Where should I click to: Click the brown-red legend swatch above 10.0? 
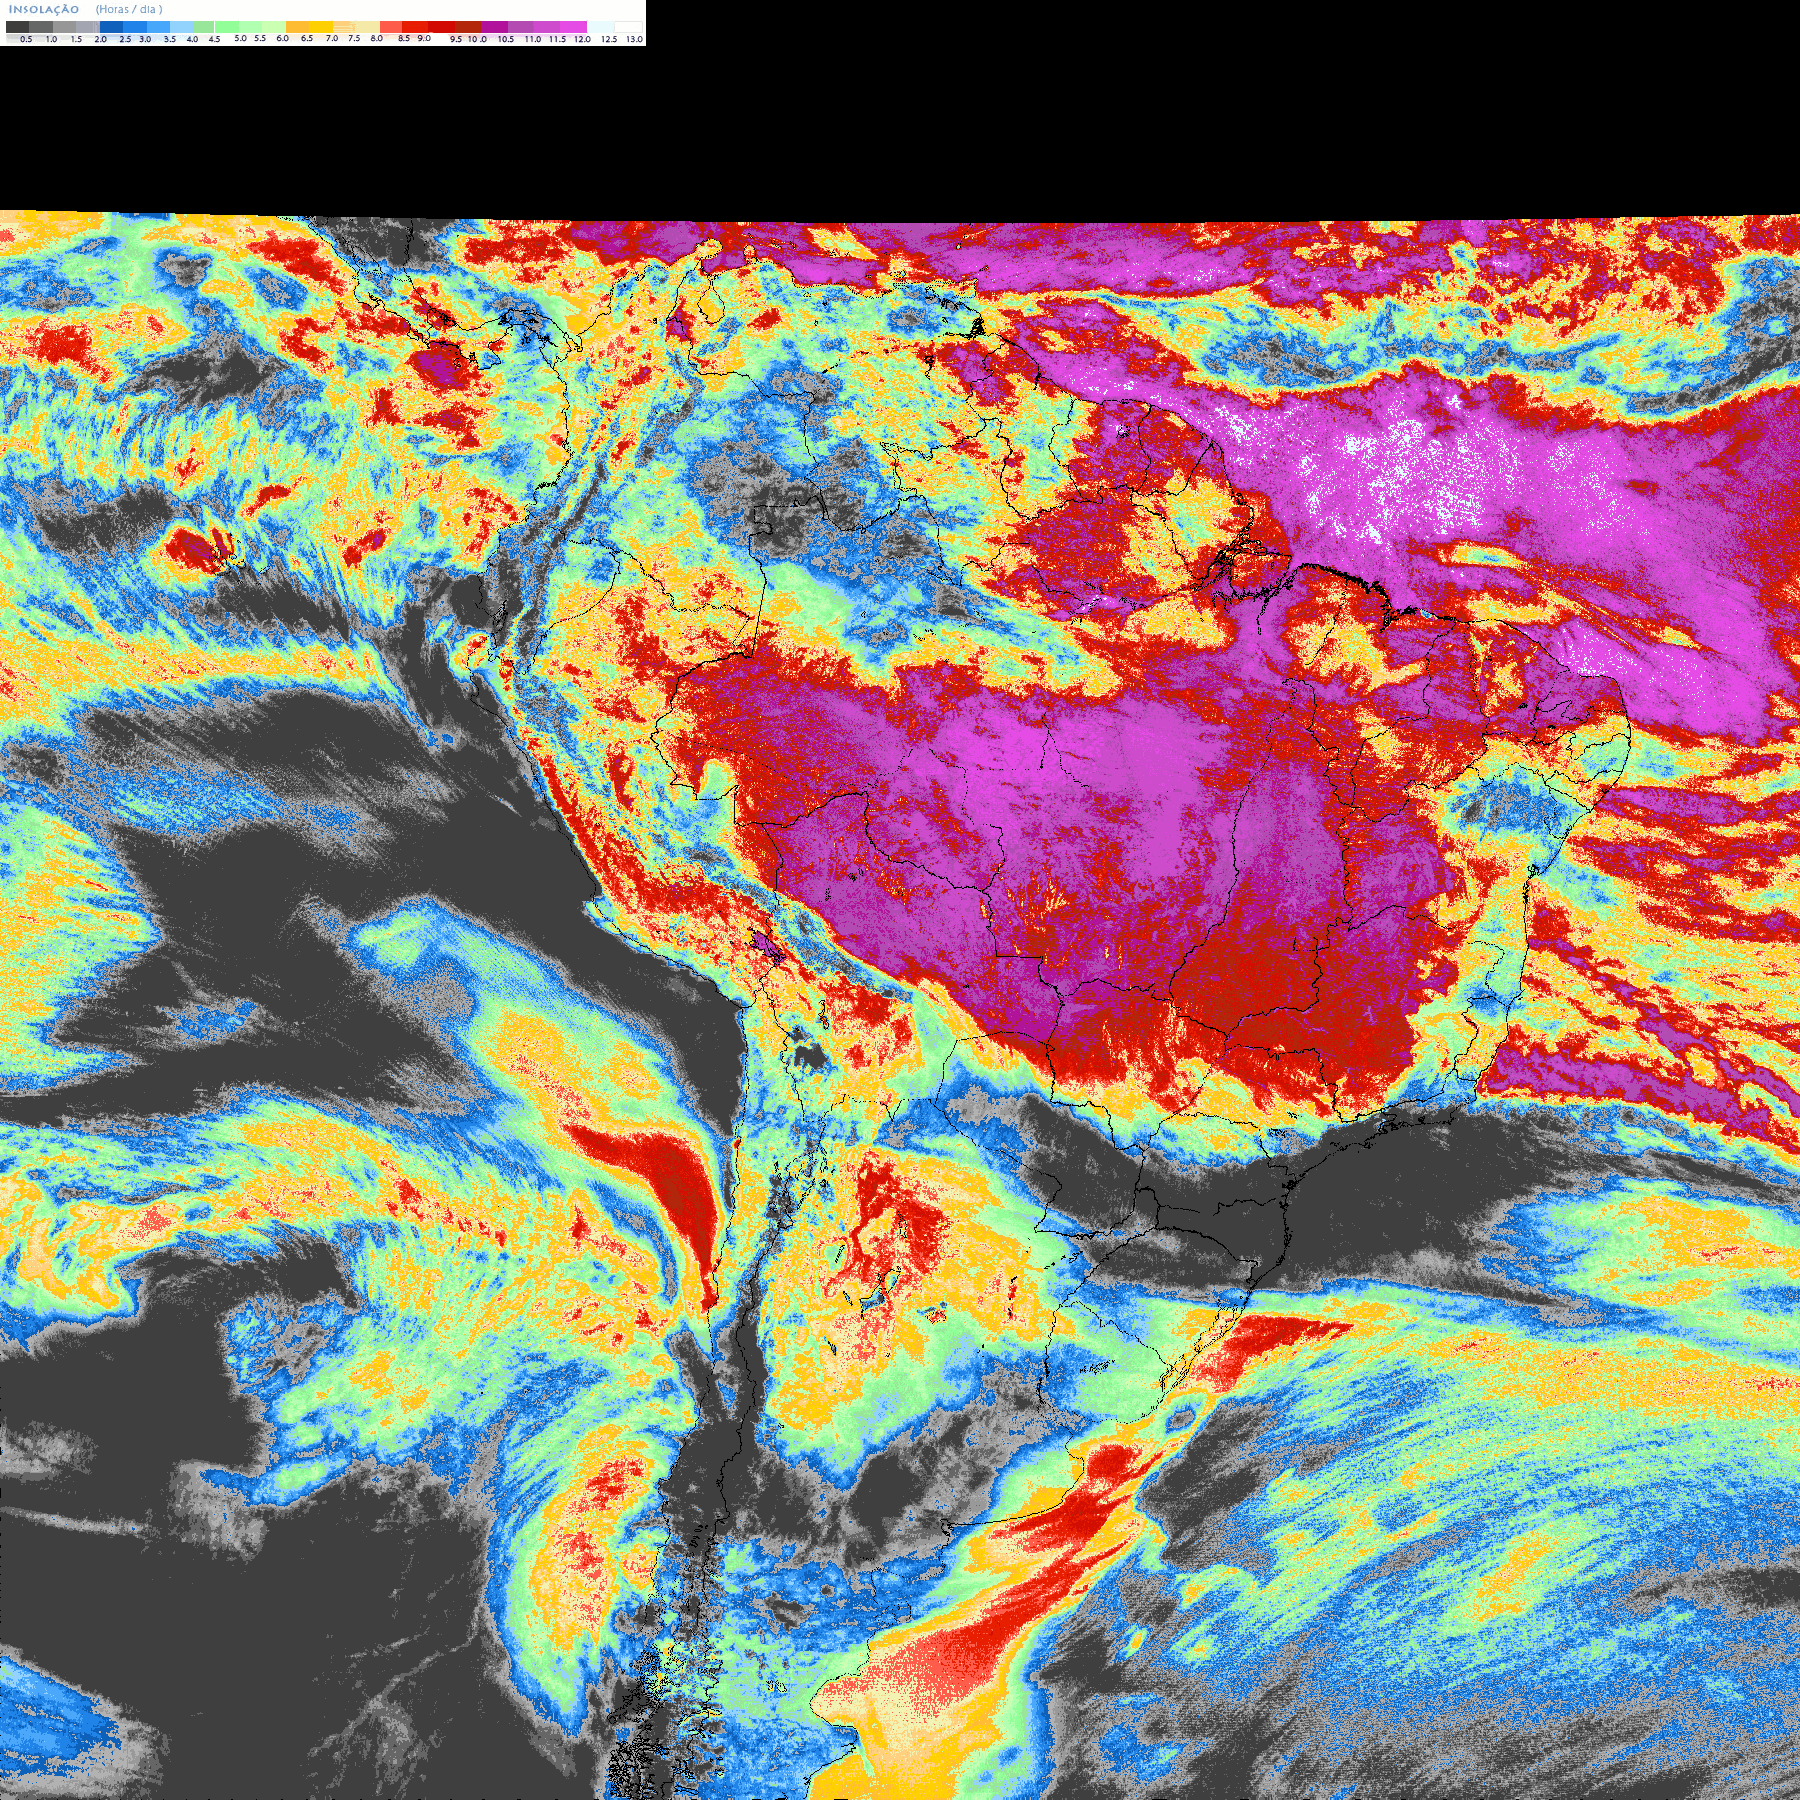click(x=468, y=27)
